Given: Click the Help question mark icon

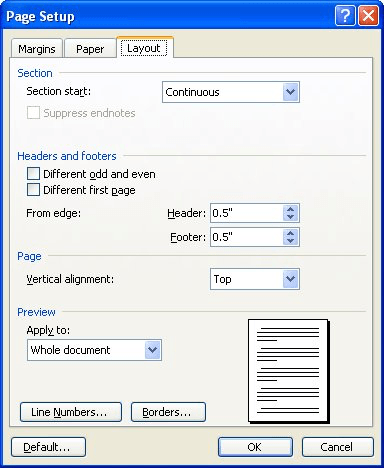Looking at the screenshot, I should 345,16.
